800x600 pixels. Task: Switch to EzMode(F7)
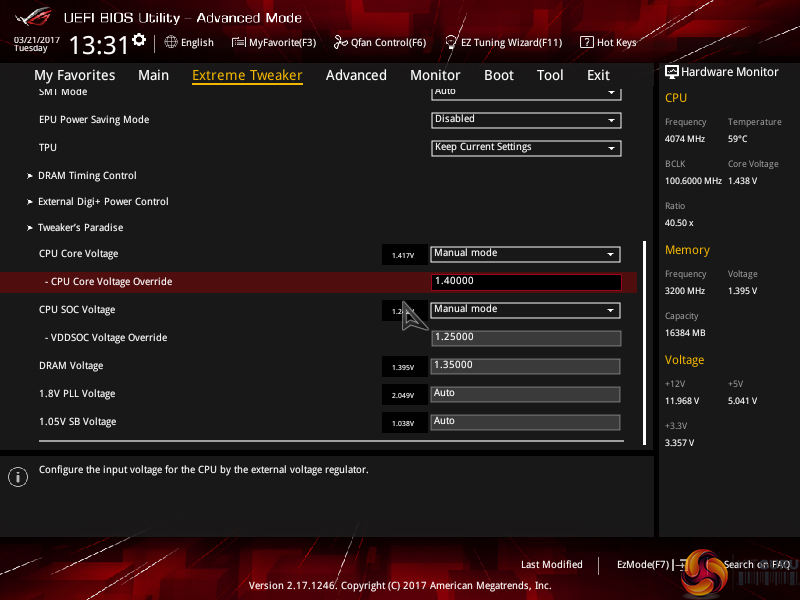[x=643, y=565]
